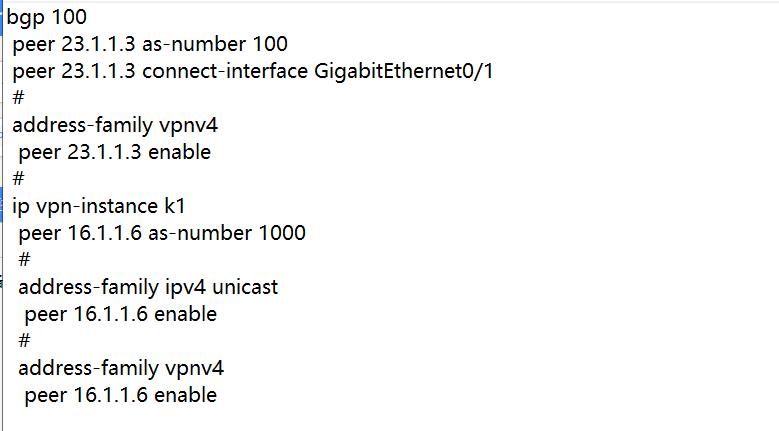Screen dimensions: 779x431
Task: Click the 'bgp 100' line
Action: pos(46,17)
